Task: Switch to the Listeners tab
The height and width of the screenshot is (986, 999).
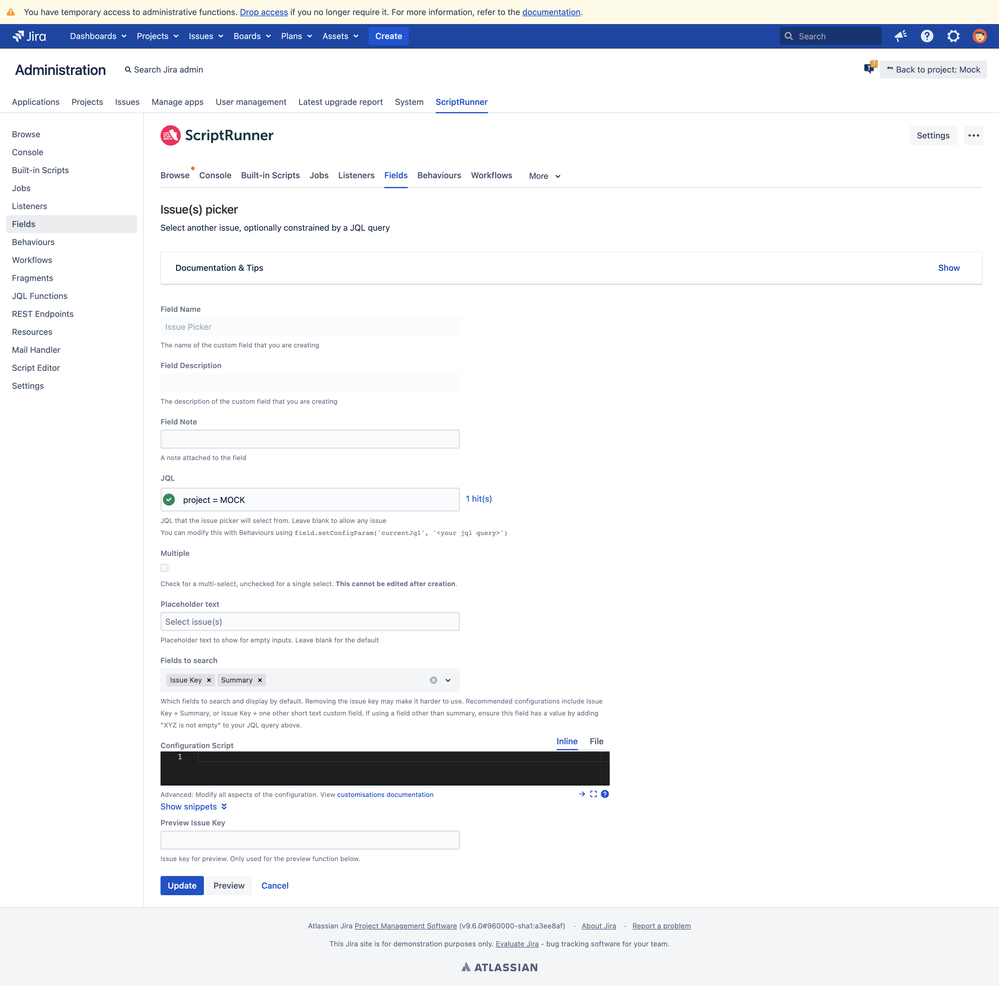Action: (x=356, y=175)
